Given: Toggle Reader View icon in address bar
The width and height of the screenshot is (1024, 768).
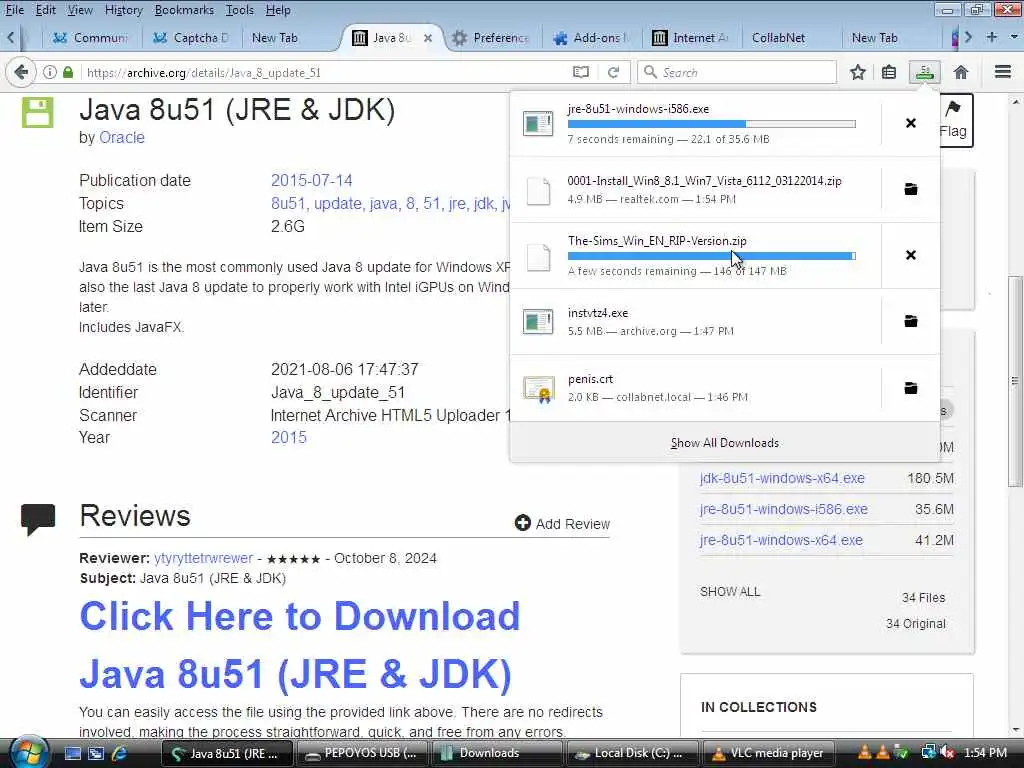Looking at the screenshot, I should (581, 72).
